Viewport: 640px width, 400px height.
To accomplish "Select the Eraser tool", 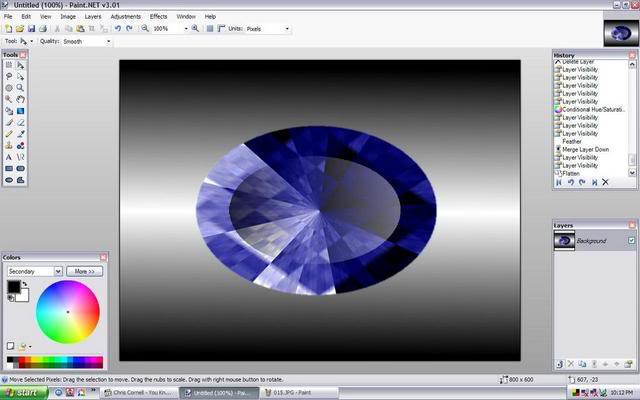I will click(x=20, y=122).
